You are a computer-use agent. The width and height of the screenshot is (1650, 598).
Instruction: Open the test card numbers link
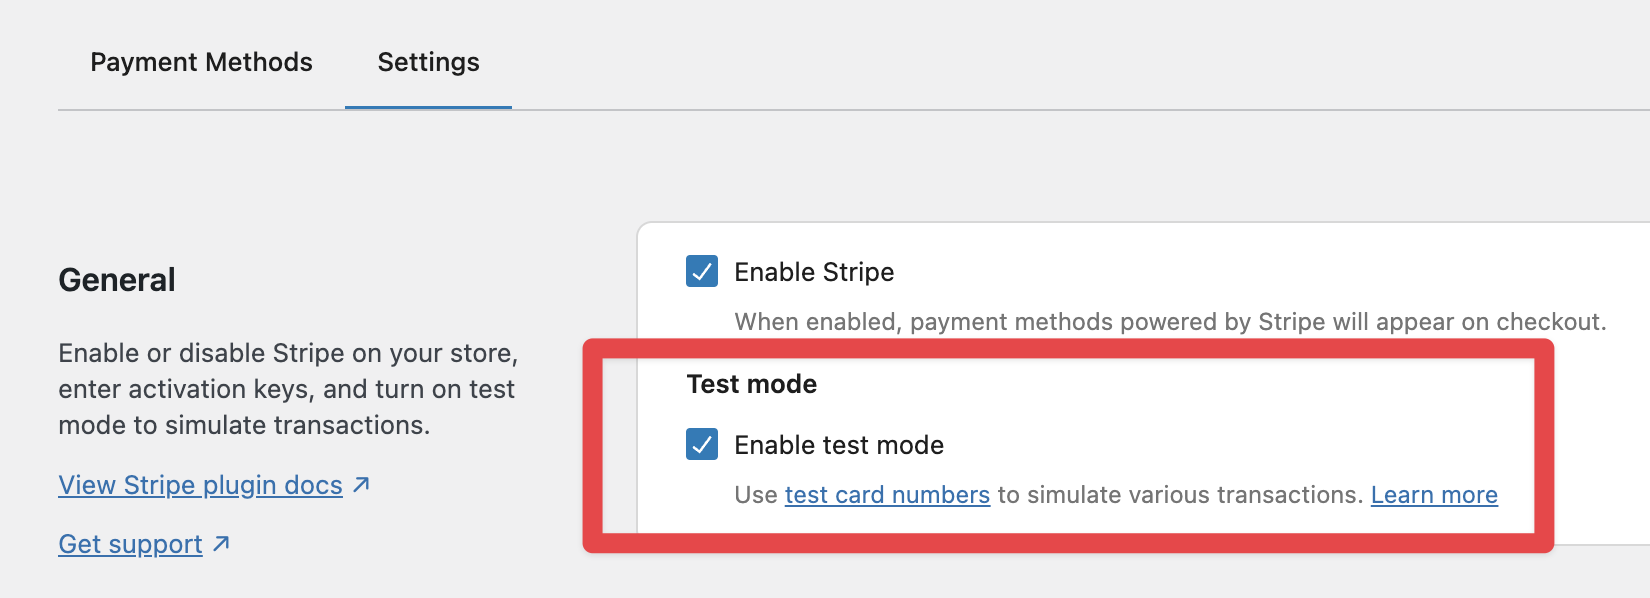click(x=887, y=495)
